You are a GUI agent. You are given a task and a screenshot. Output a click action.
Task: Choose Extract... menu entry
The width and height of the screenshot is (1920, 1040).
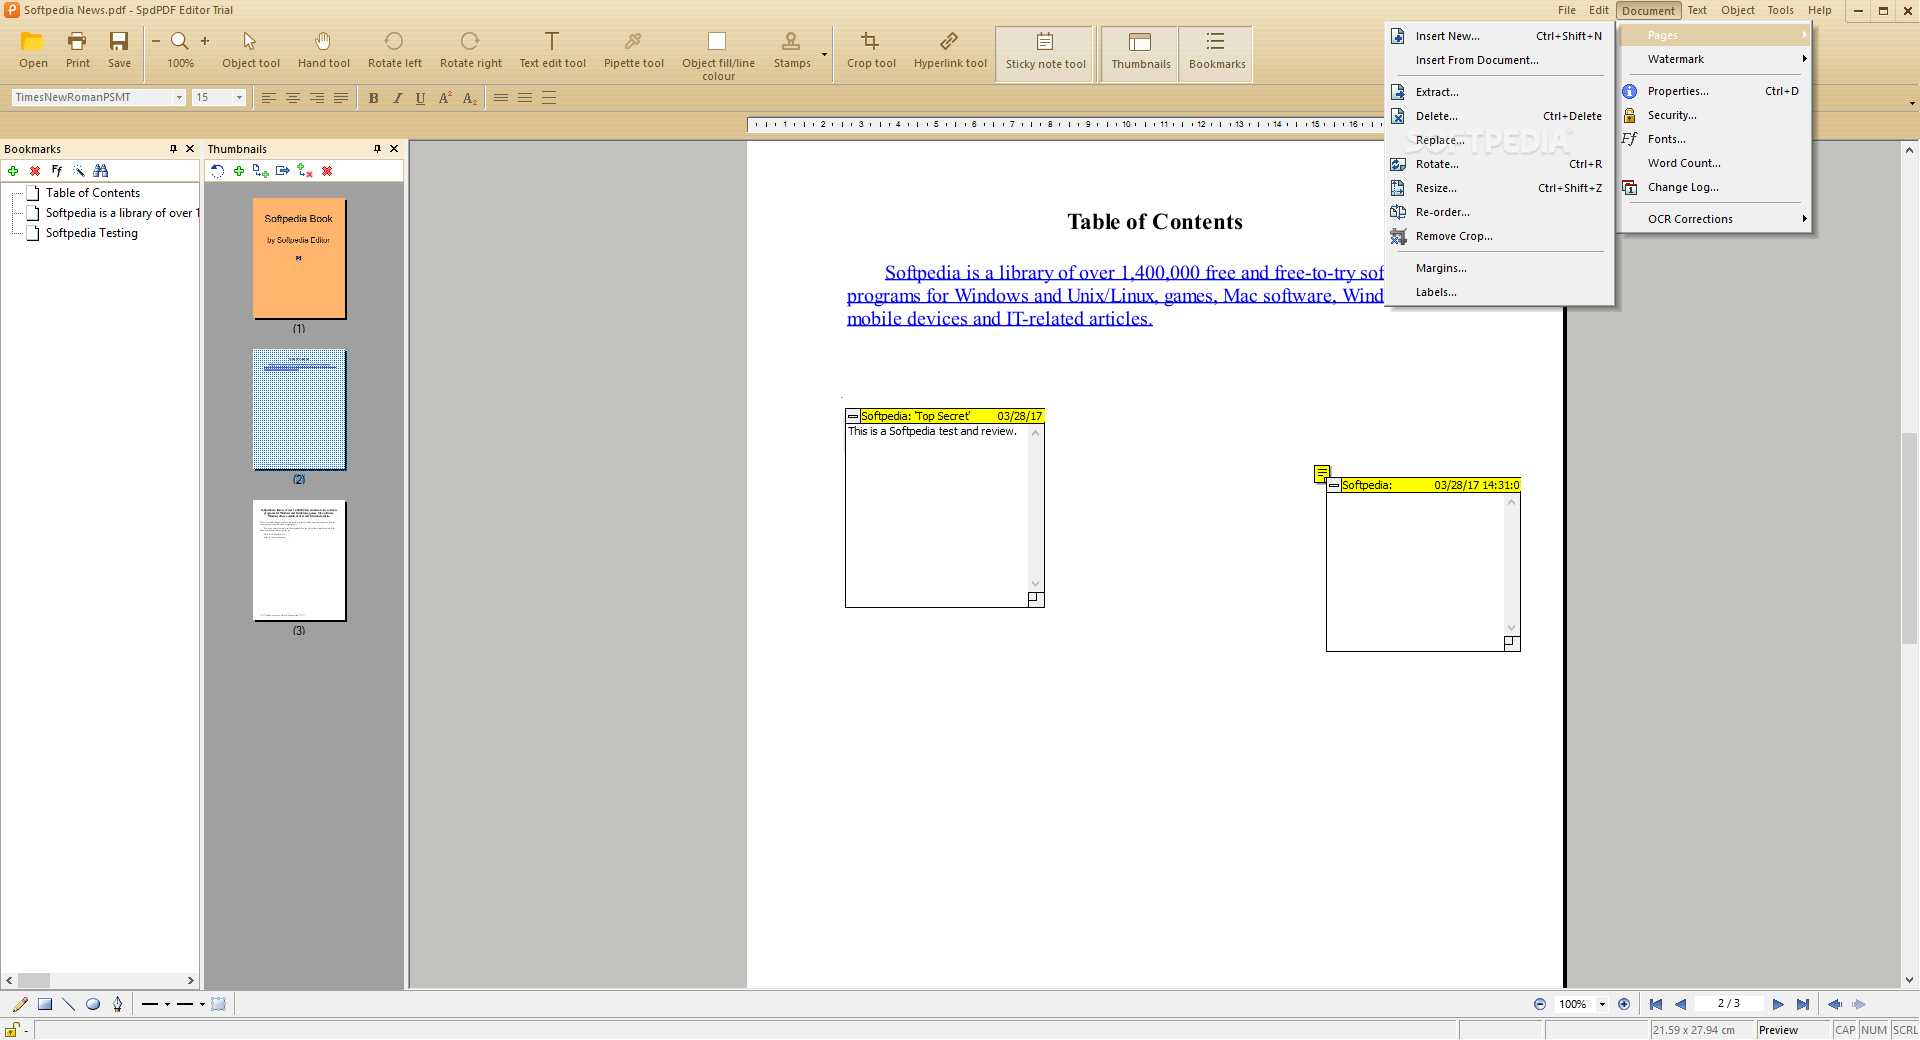(x=1499, y=92)
